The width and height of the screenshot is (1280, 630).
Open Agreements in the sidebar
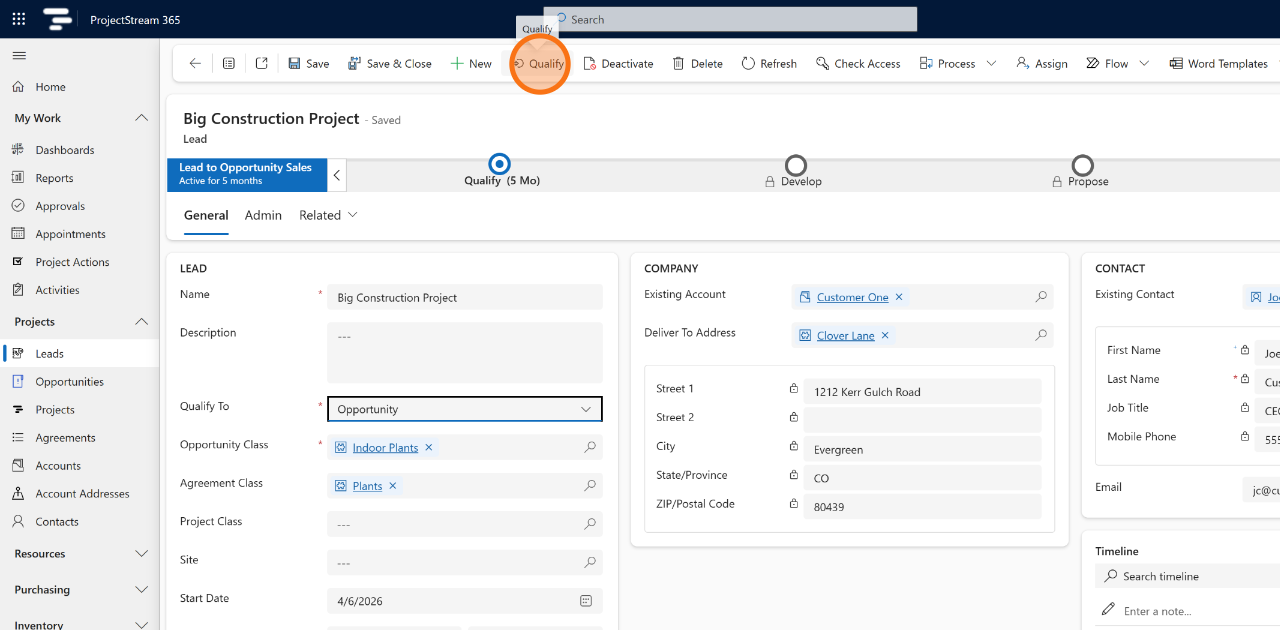coord(66,438)
